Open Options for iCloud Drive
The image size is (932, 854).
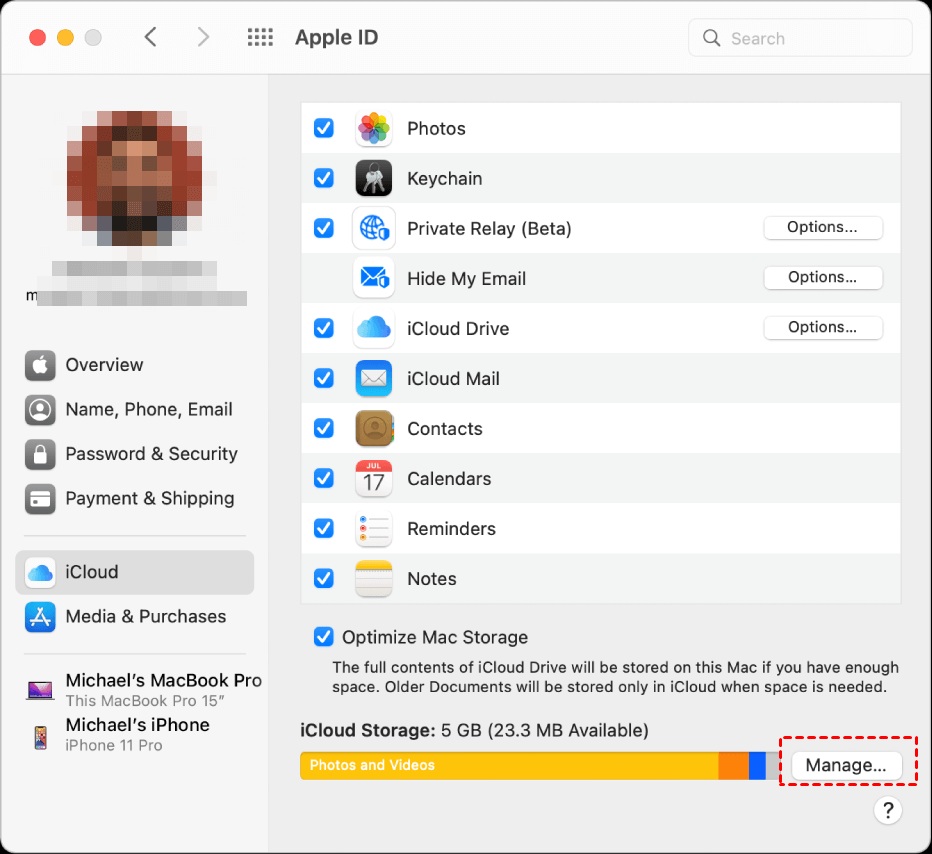point(822,328)
